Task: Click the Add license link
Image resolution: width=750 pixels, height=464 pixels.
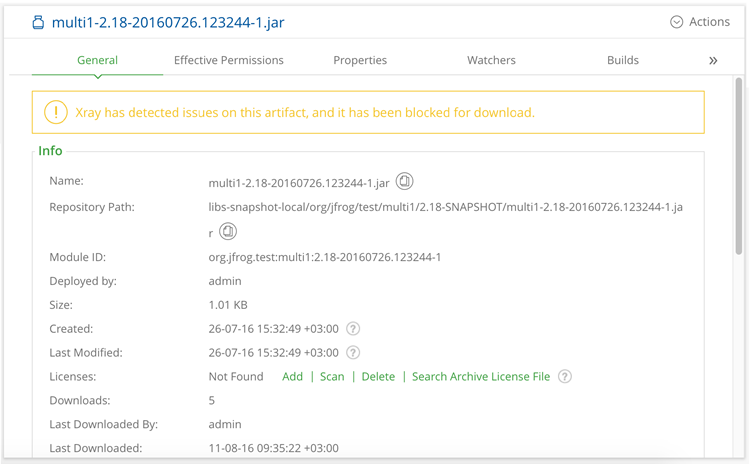Action: 292,377
